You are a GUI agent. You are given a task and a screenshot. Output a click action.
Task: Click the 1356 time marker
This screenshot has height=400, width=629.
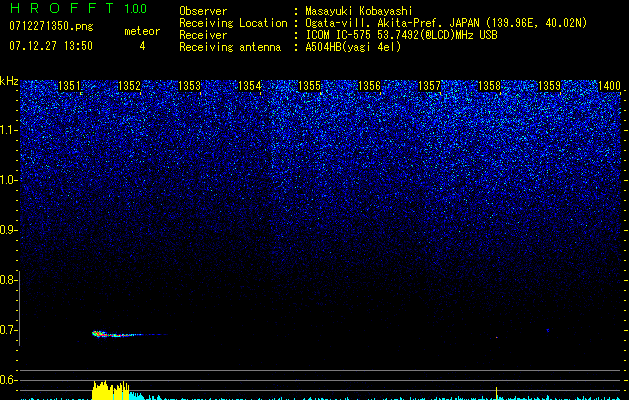369,86
